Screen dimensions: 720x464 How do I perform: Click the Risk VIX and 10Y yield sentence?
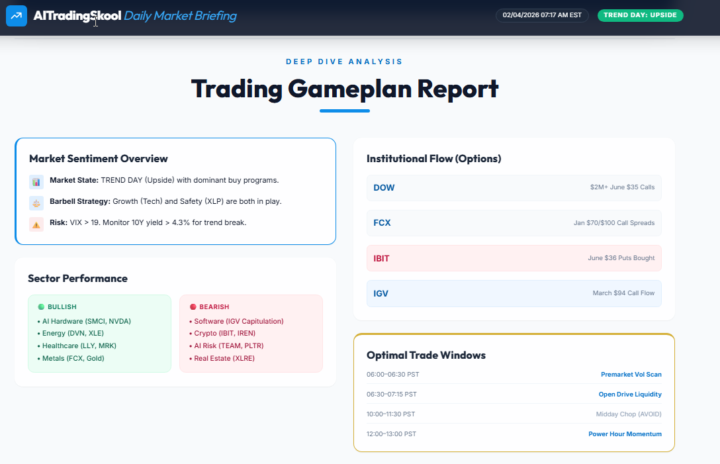(148, 222)
